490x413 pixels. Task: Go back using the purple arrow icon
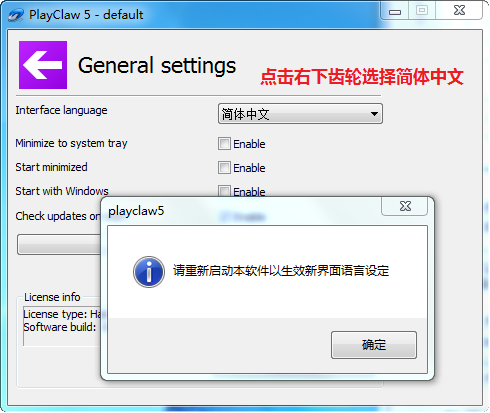click(x=43, y=65)
